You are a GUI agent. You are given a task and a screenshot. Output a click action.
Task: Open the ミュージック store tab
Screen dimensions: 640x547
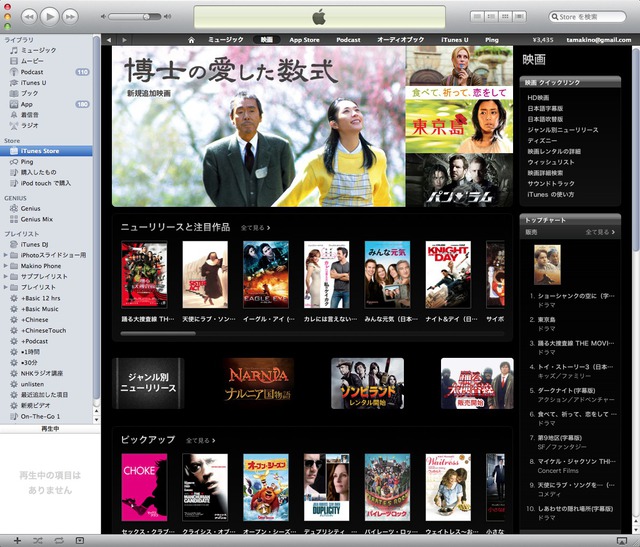[x=226, y=40]
